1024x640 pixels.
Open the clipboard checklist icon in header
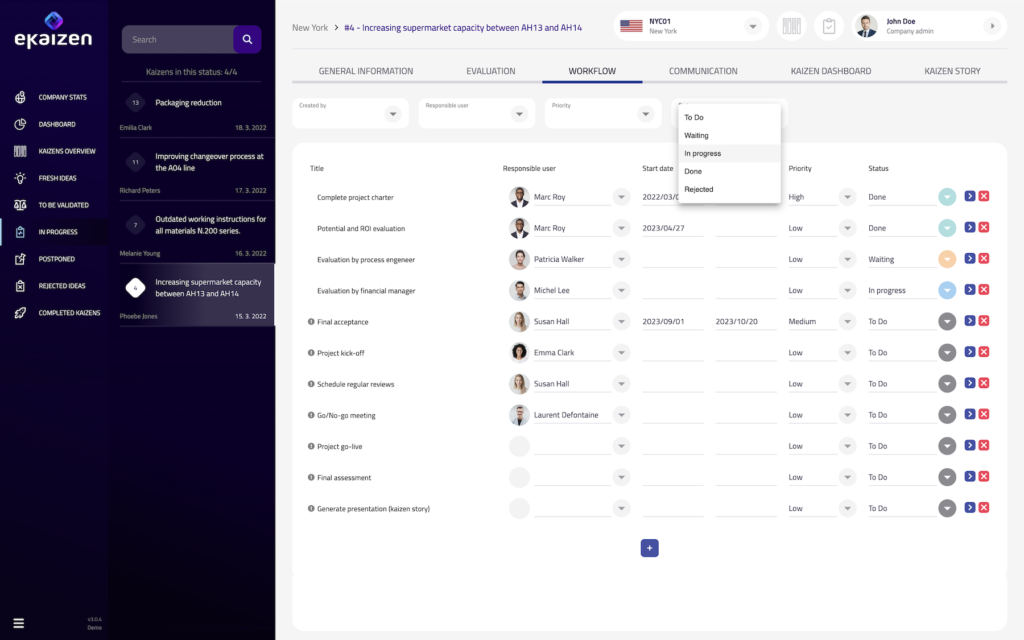point(828,26)
